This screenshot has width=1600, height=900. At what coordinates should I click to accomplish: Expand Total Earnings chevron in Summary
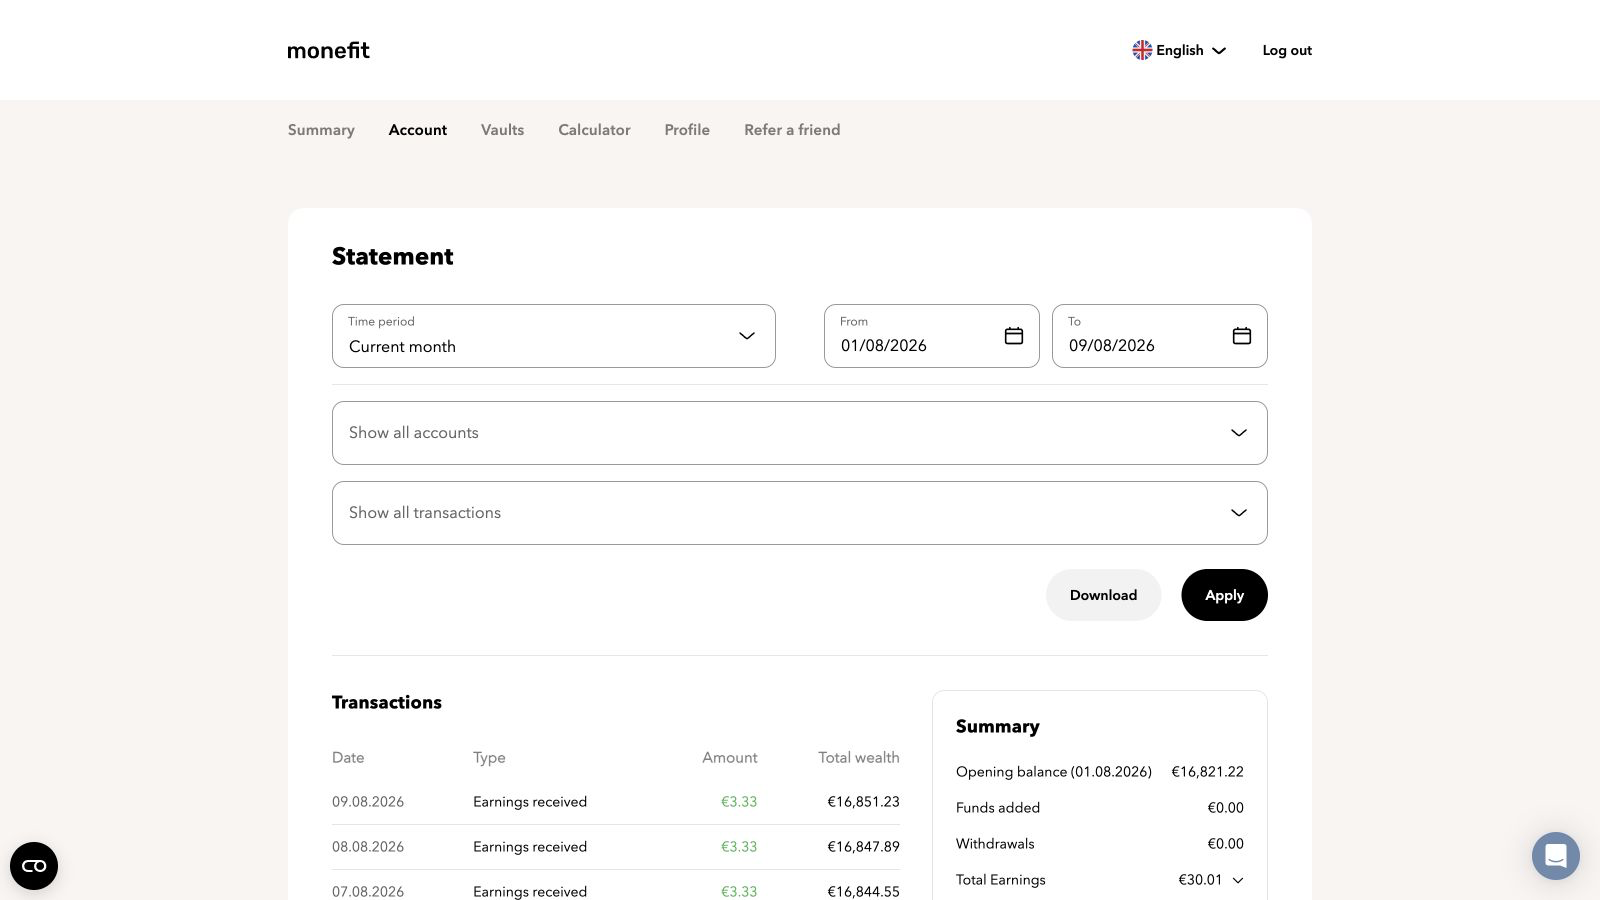(1238, 880)
